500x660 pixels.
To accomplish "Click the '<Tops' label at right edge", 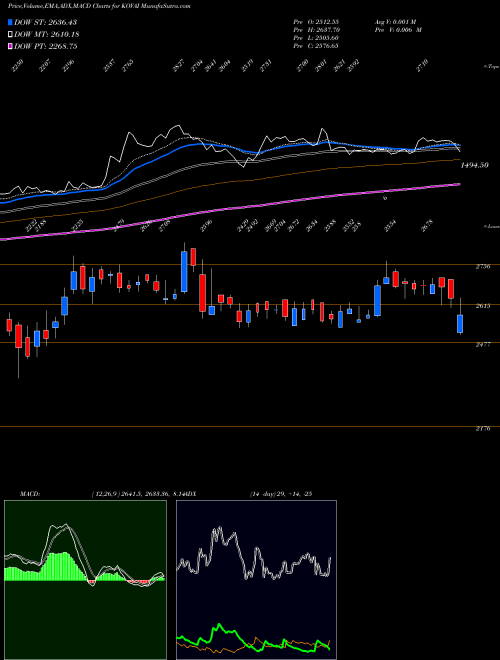I will [x=491, y=67].
